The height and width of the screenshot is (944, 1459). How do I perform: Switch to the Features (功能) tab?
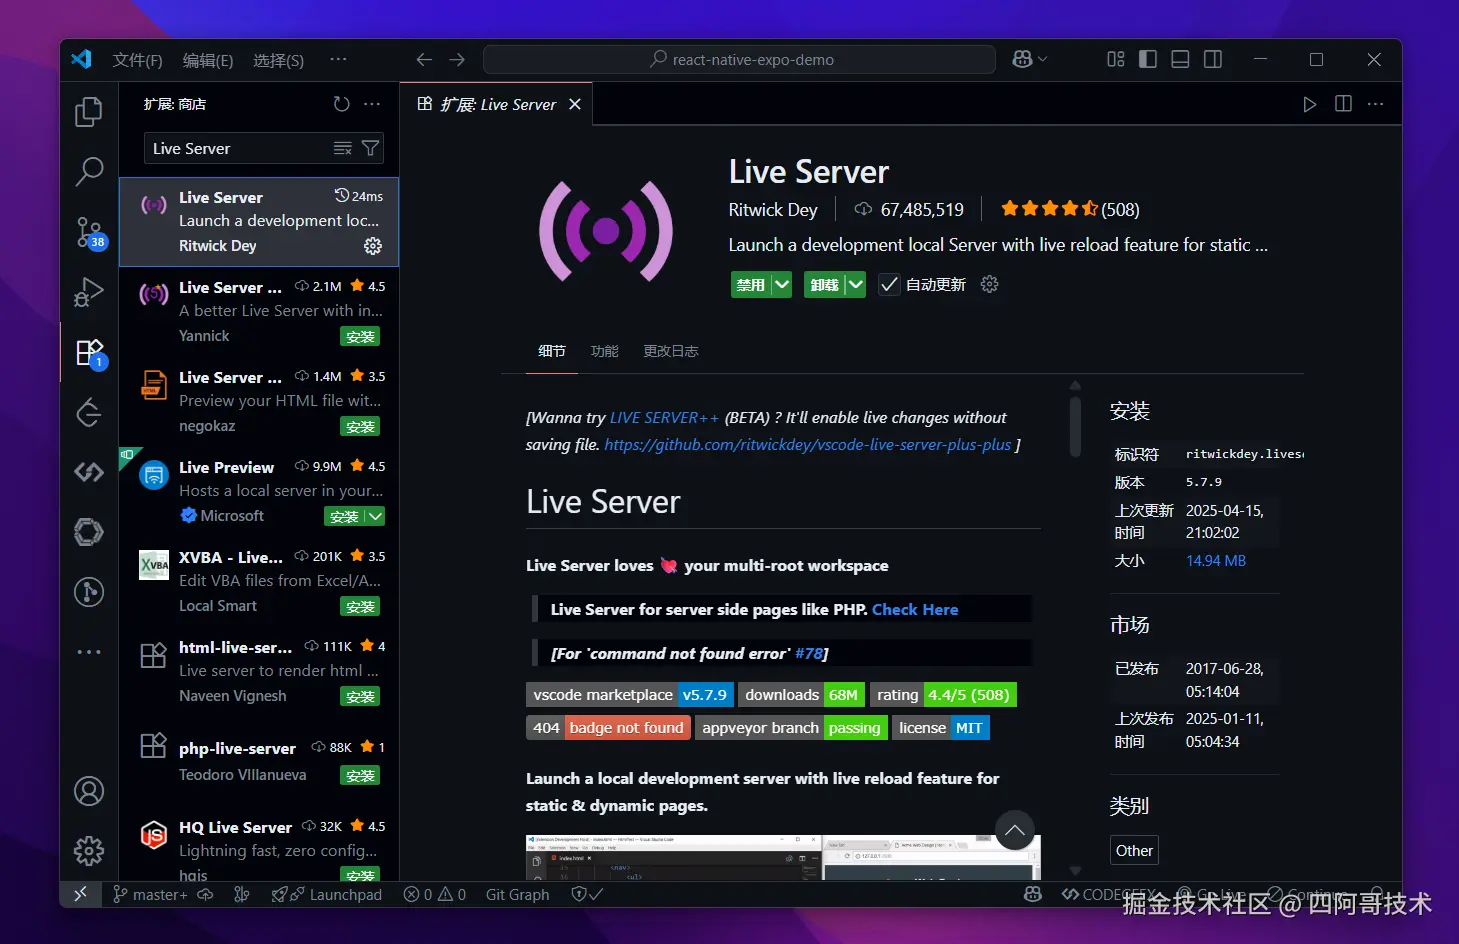(x=605, y=351)
